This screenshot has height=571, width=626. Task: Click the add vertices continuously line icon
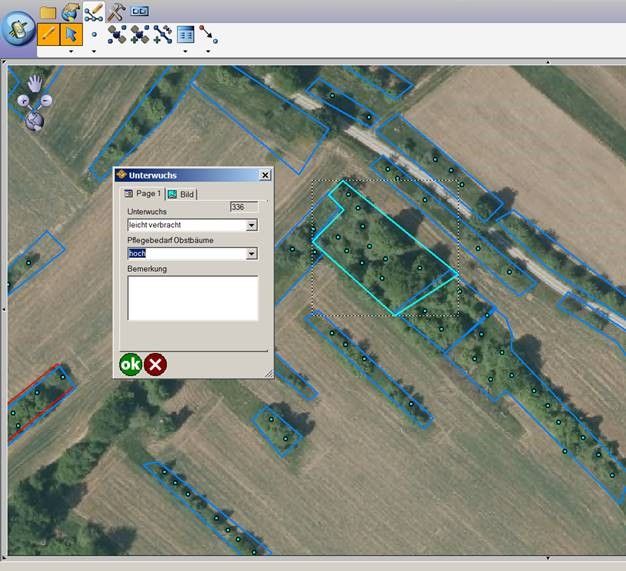[163, 35]
